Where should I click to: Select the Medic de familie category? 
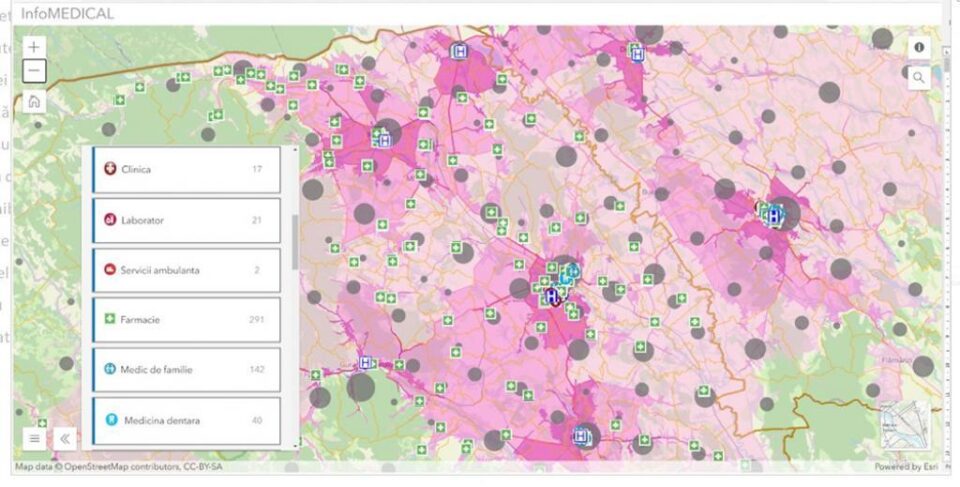click(187, 370)
